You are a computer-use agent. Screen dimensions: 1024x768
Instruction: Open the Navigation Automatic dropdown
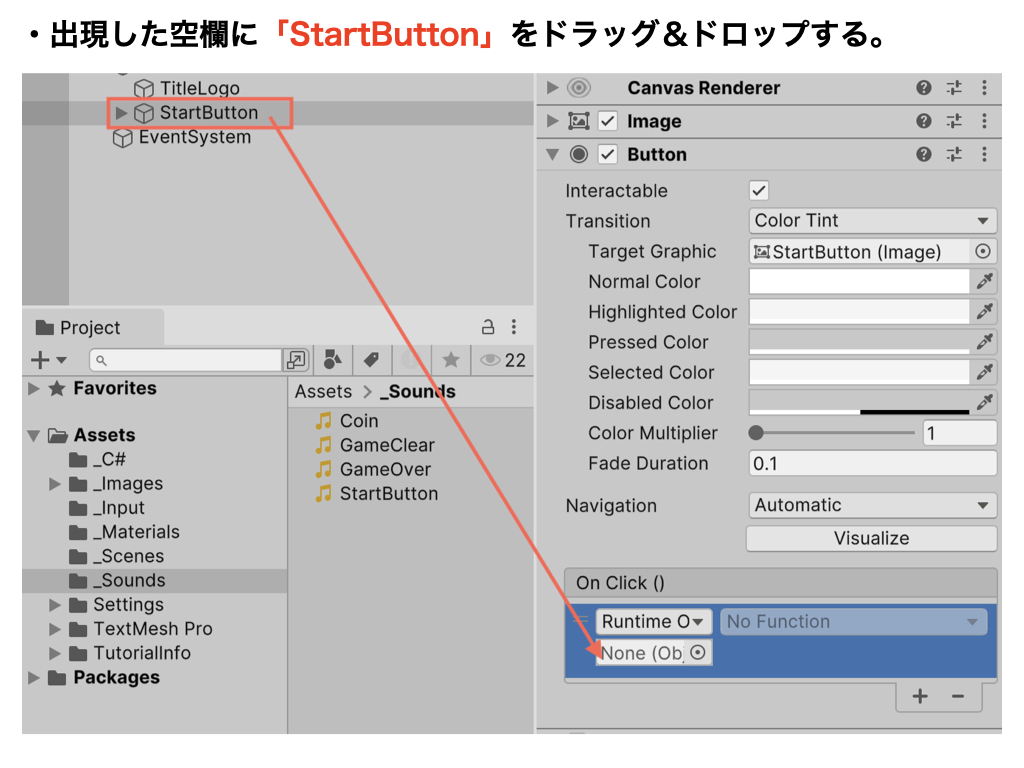click(872, 506)
